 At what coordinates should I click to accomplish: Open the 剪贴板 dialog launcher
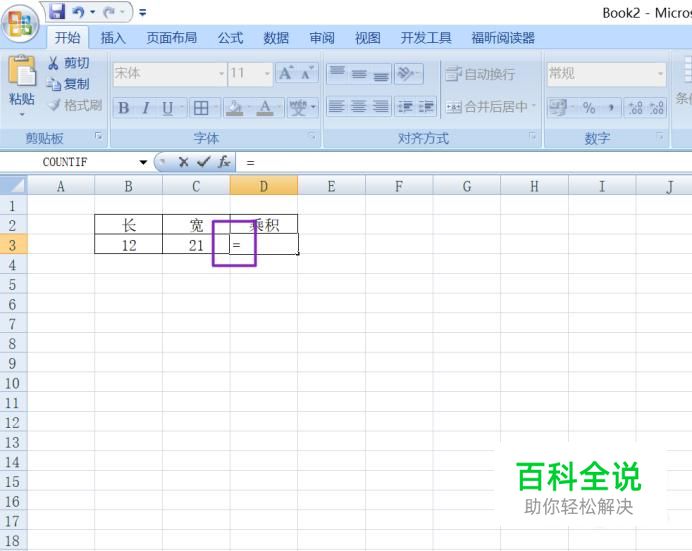pyautogui.click(x=98, y=136)
